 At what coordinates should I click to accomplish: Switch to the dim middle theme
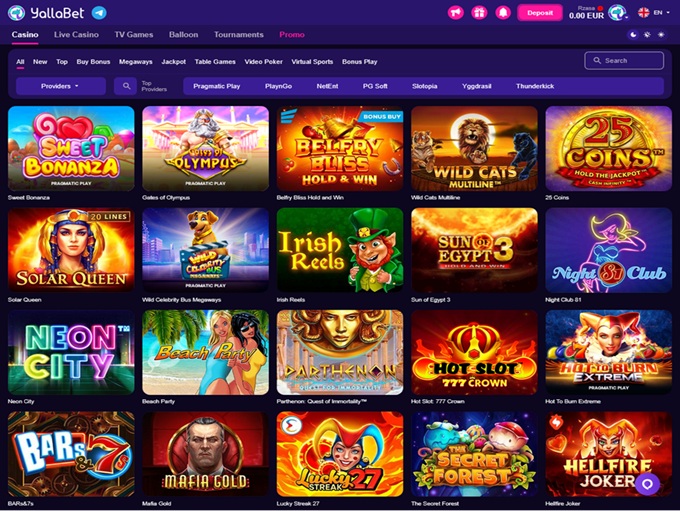(x=647, y=35)
